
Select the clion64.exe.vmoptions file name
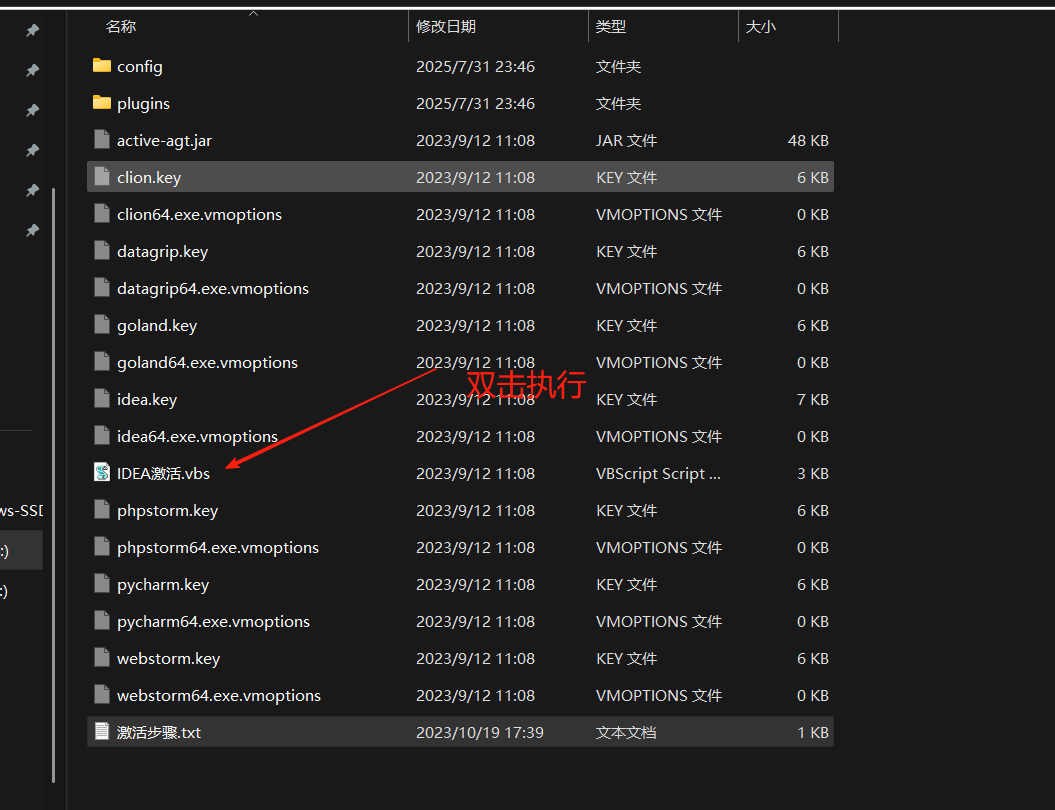point(199,215)
